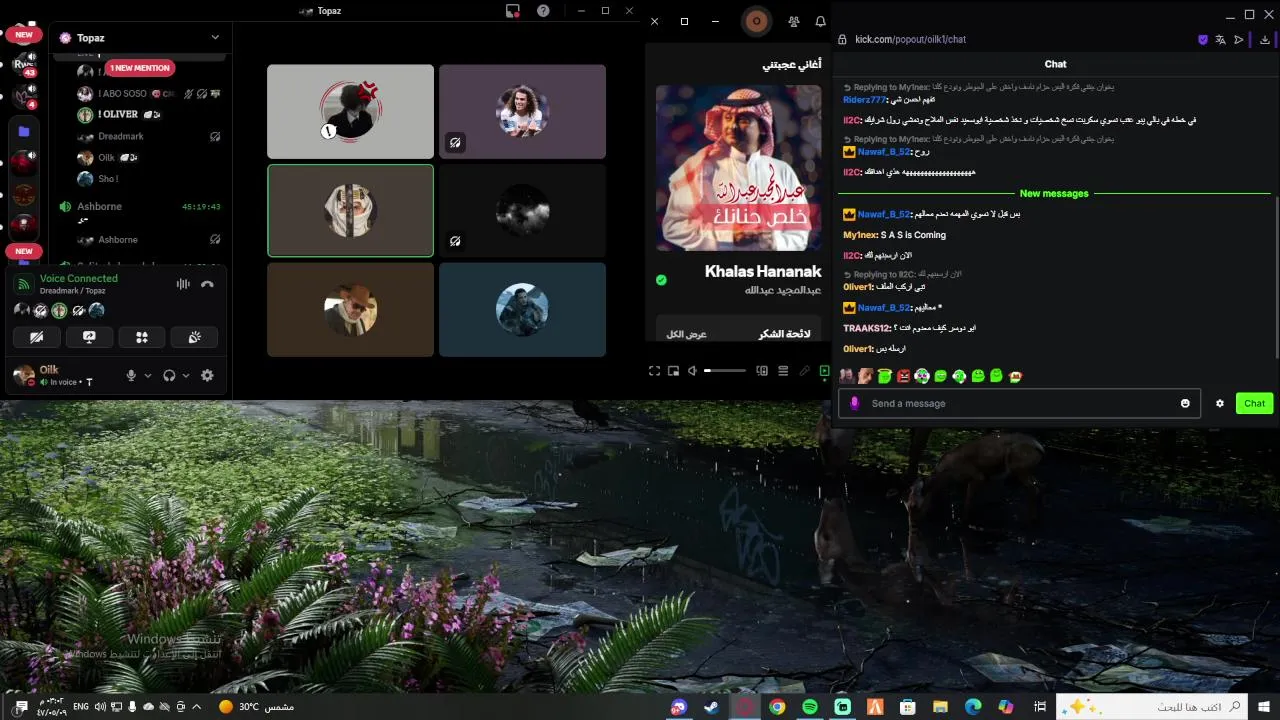Deafen audio with the headphones button
The image size is (1280, 720).
(x=169, y=376)
